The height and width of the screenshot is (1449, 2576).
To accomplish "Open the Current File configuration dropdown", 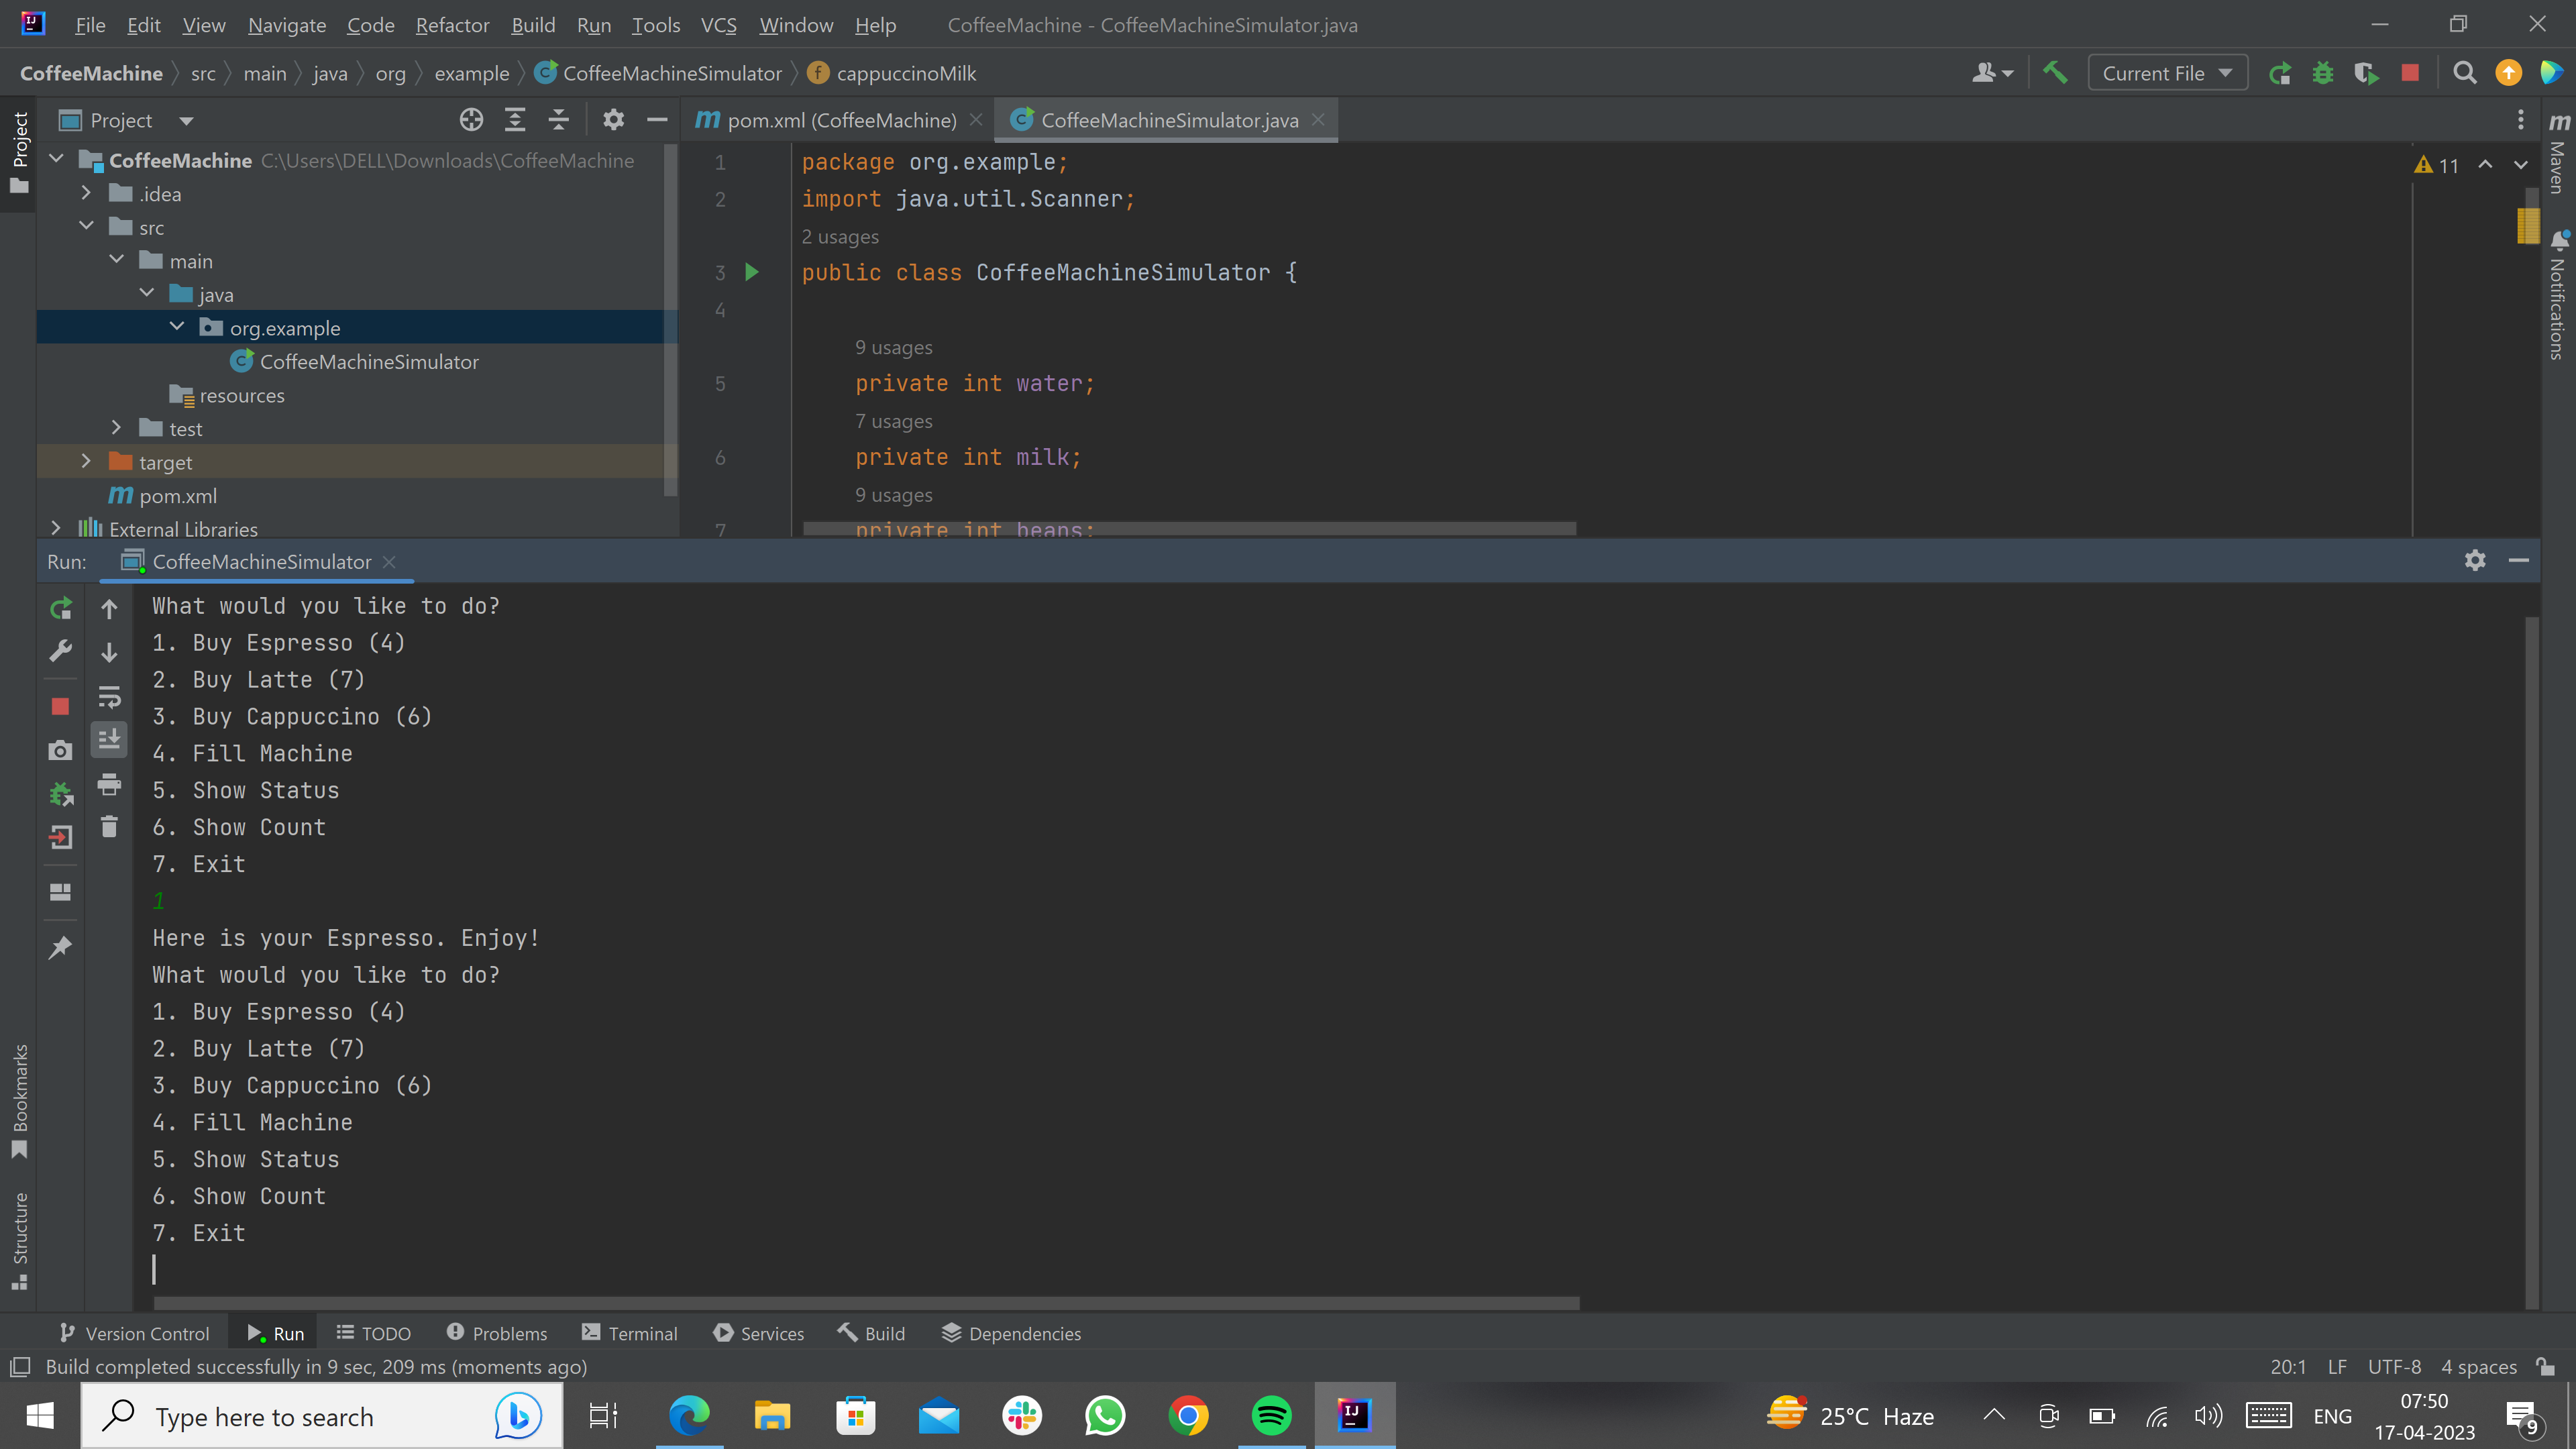I will tap(2167, 72).
